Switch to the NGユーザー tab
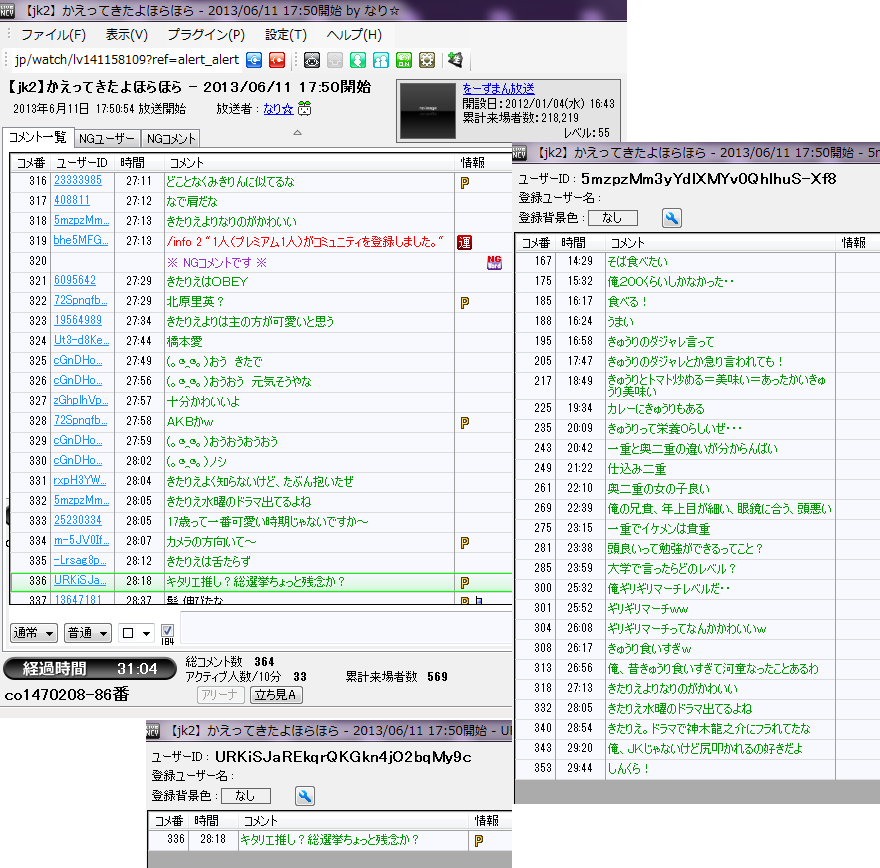This screenshot has height=868, width=880. [107, 138]
